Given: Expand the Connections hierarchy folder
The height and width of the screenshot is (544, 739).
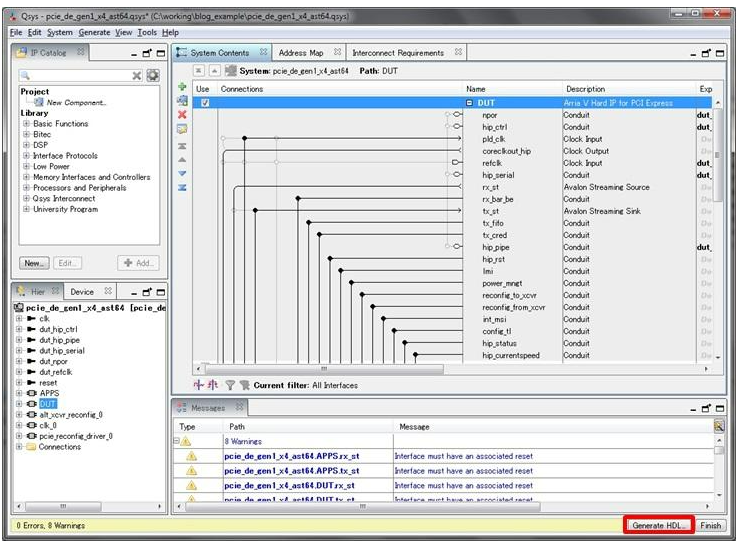Looking at the screenshot, I should tap(19, 446).
